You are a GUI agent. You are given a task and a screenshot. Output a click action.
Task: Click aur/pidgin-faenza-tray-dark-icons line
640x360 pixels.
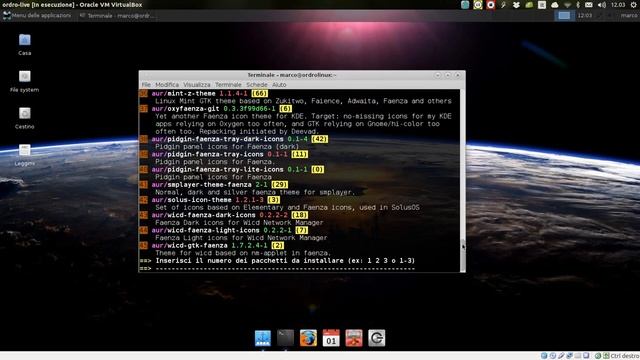coord(233,139)
